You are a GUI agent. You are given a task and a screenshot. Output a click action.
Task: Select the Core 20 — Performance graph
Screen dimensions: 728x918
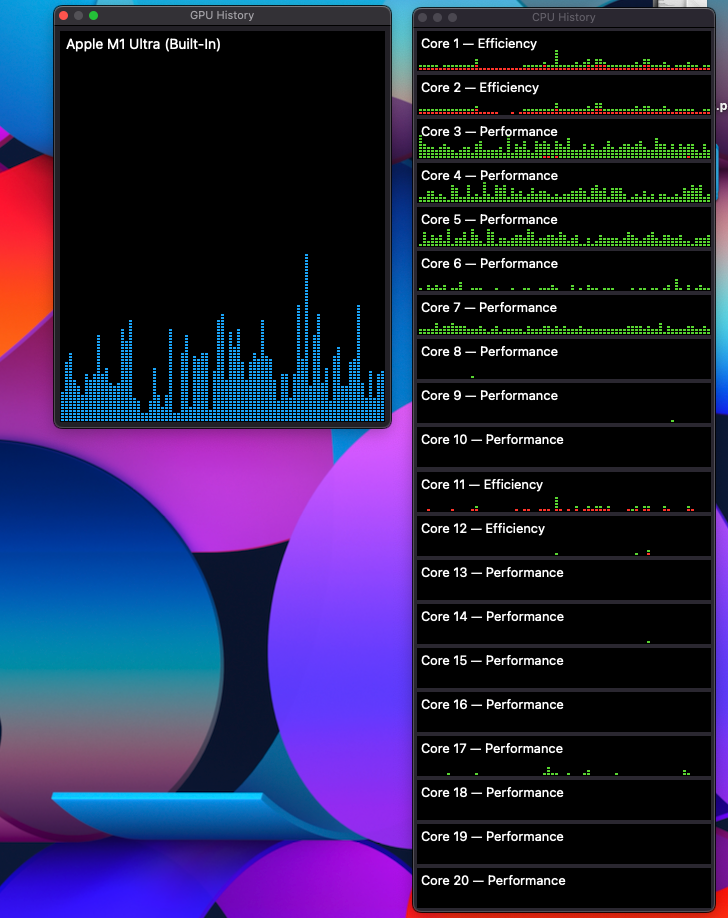(x=563, y=890)
